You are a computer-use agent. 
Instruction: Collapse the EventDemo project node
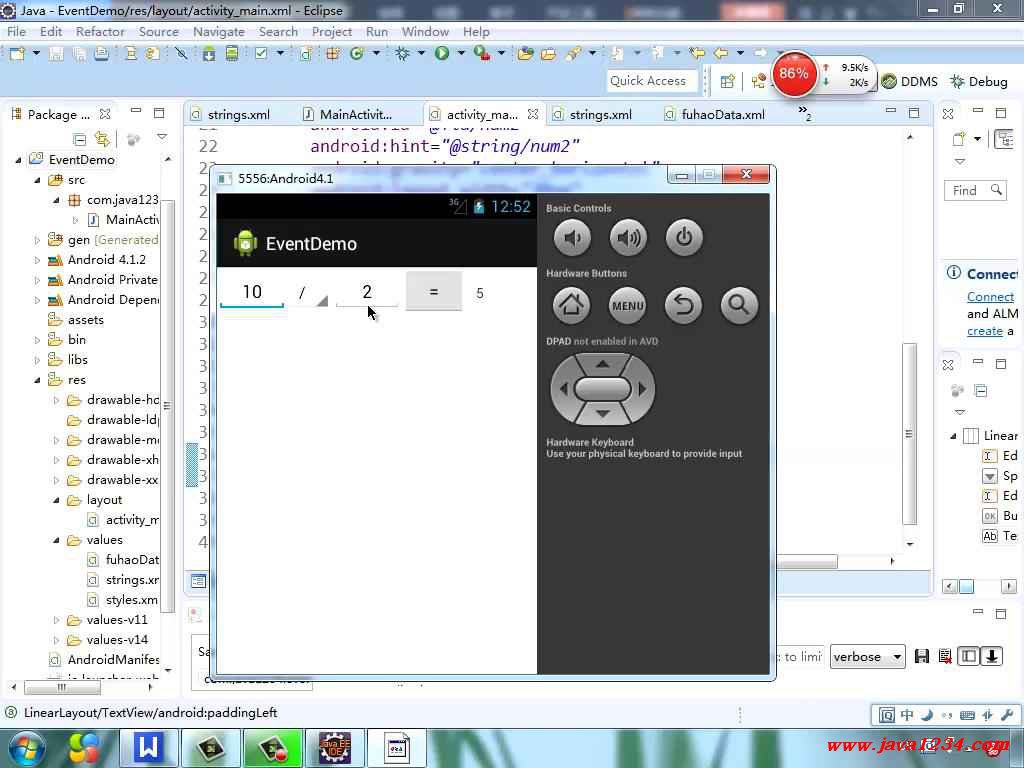(18, 160)
